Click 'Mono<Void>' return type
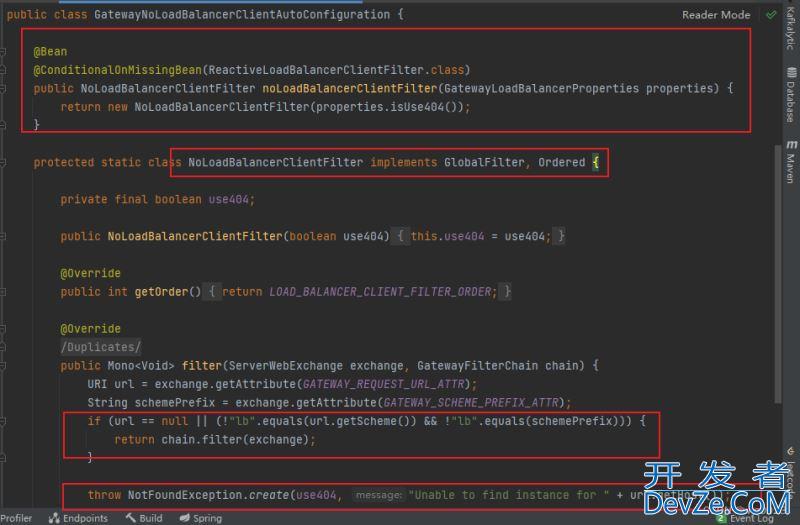This screenshot has width=800, height=525. click(x=141, y=366)
